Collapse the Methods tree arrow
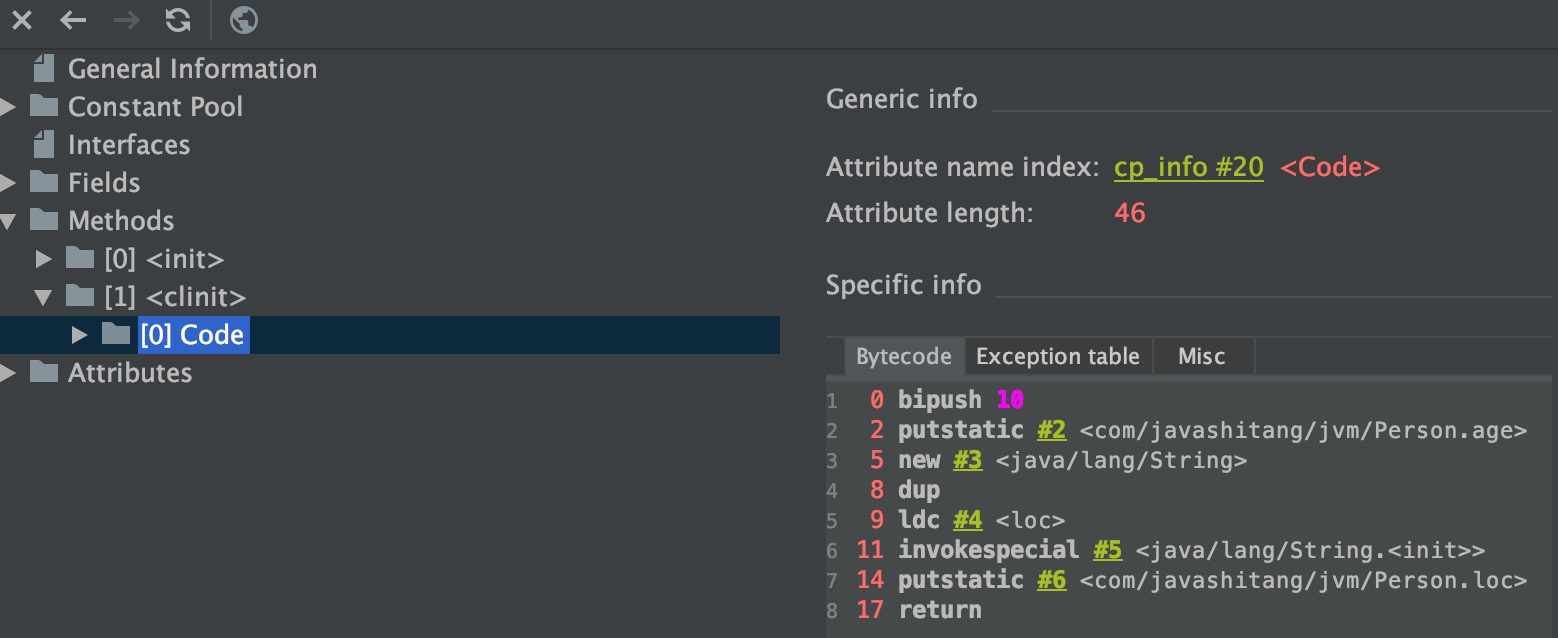 9,221
